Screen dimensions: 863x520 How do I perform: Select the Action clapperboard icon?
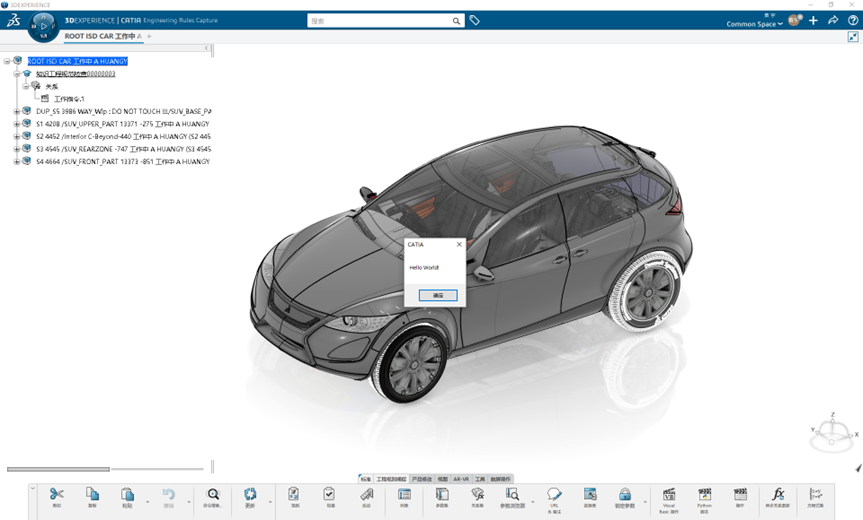740,494
